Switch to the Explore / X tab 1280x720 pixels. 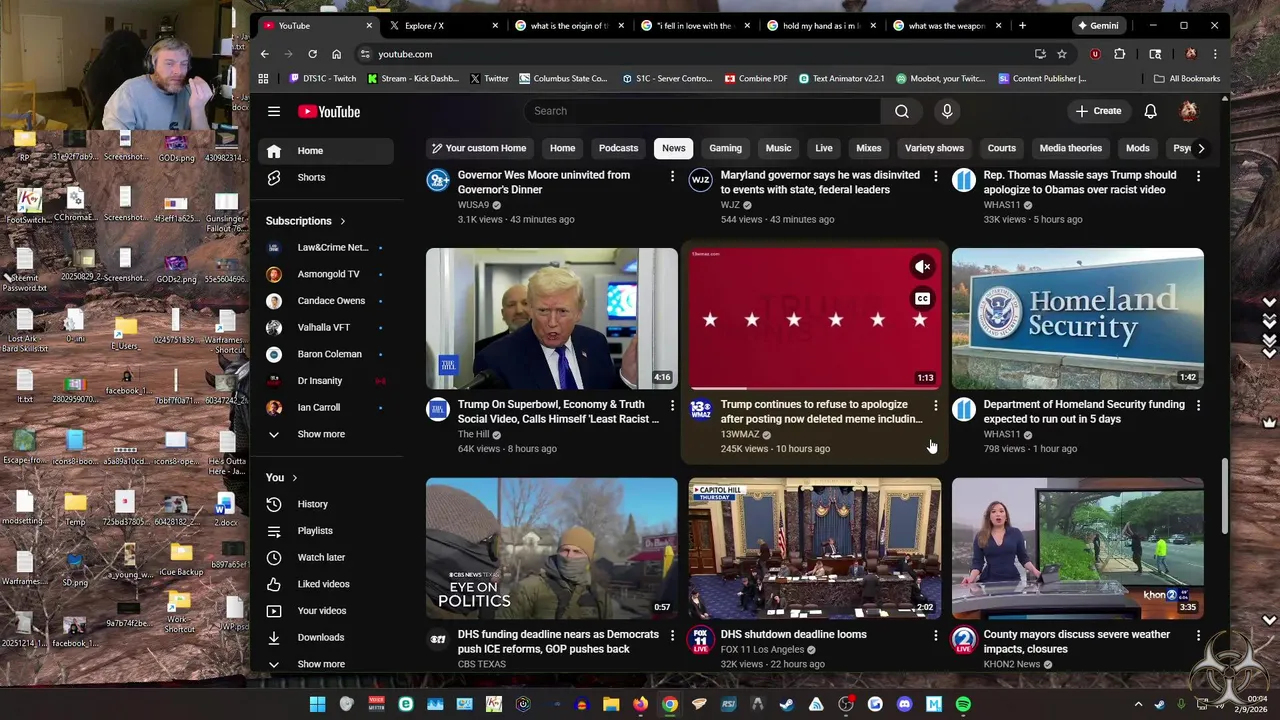click(x=442, y=25)
